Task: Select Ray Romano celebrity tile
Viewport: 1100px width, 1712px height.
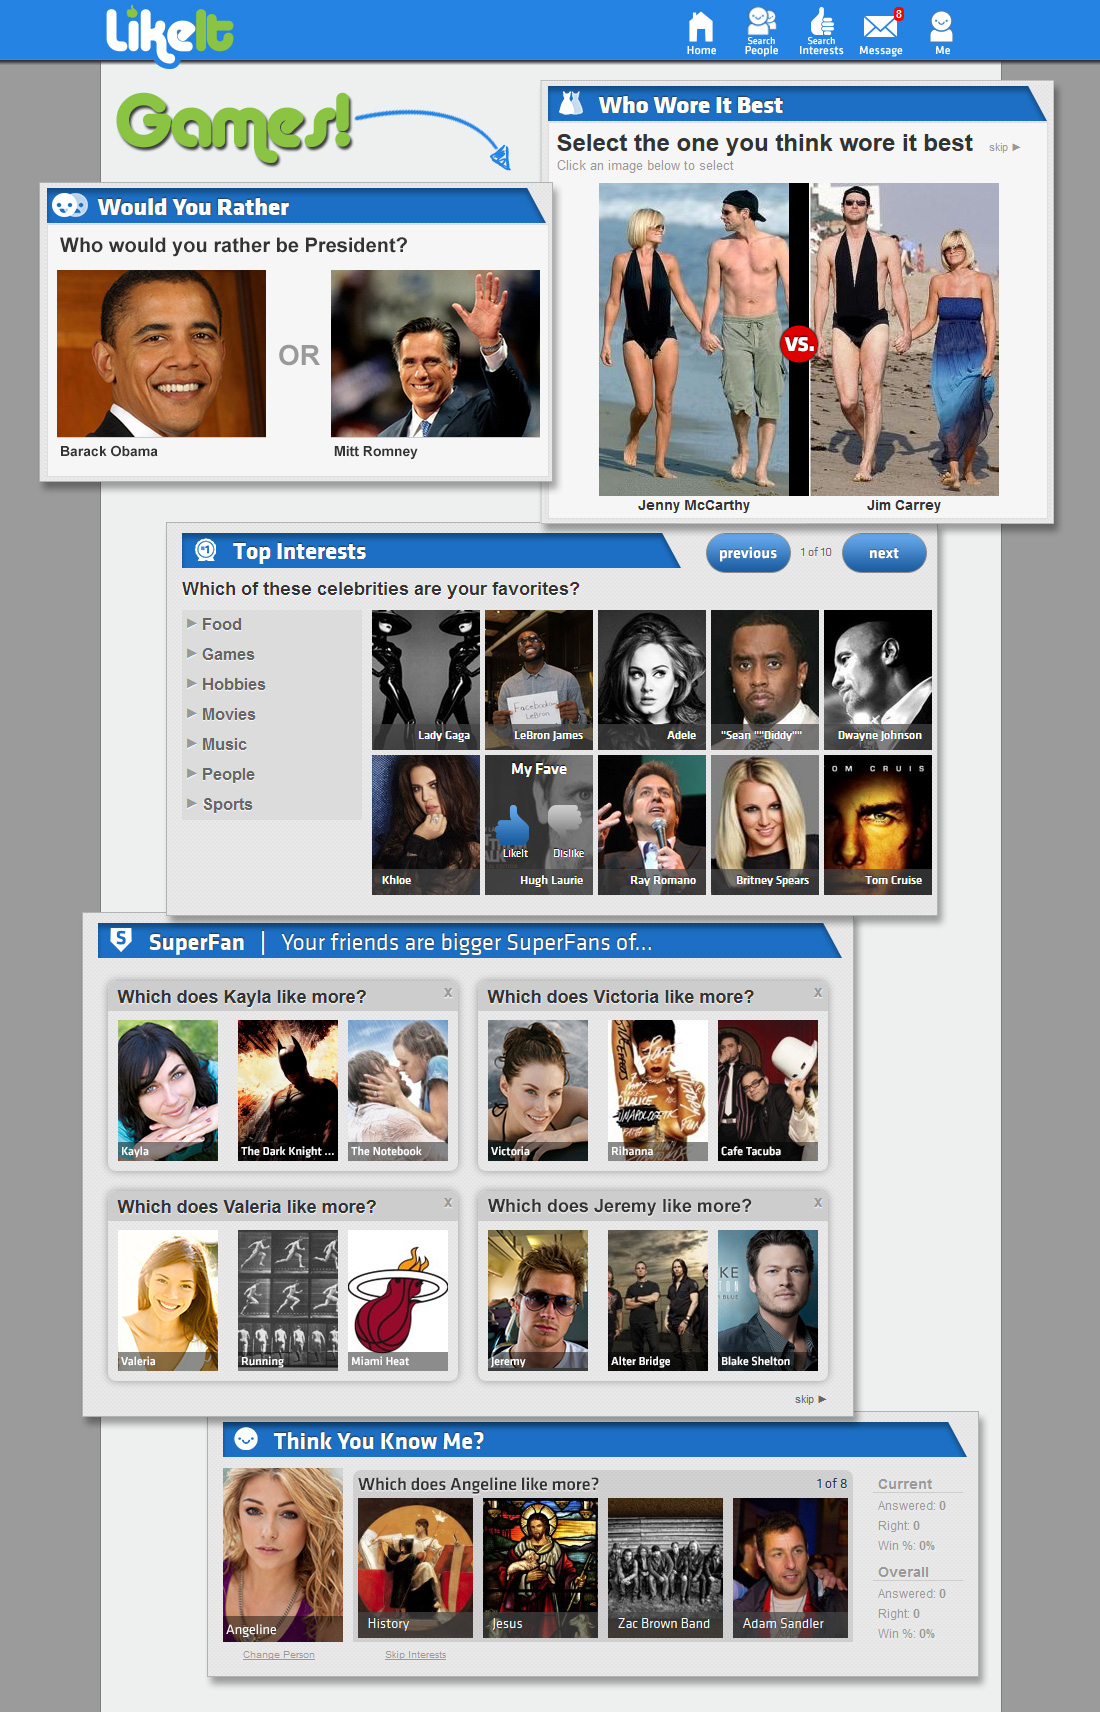Action: (x=652, y=825)
